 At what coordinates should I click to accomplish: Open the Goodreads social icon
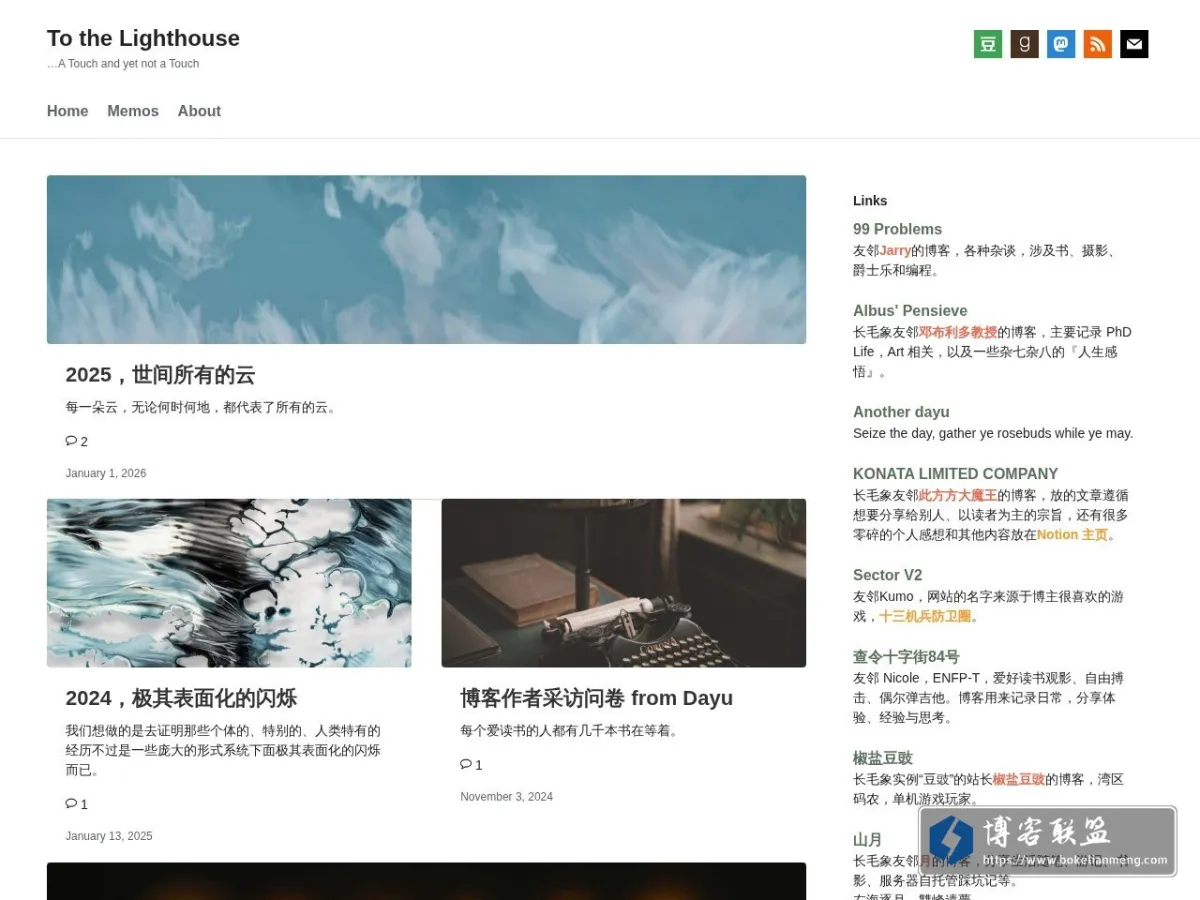click(x=1024, y=44)
